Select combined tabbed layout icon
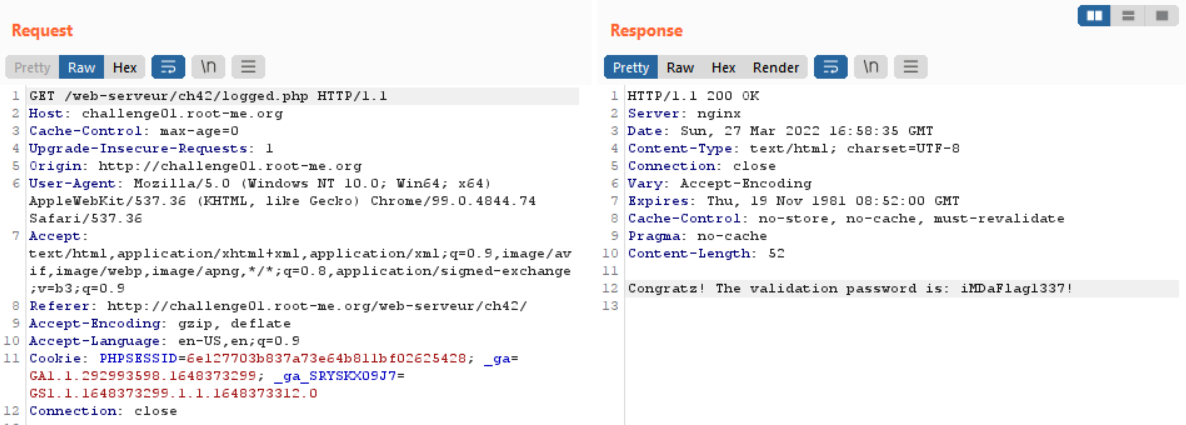This screenshot has height=425, width=1186. tap(1161, 15)
